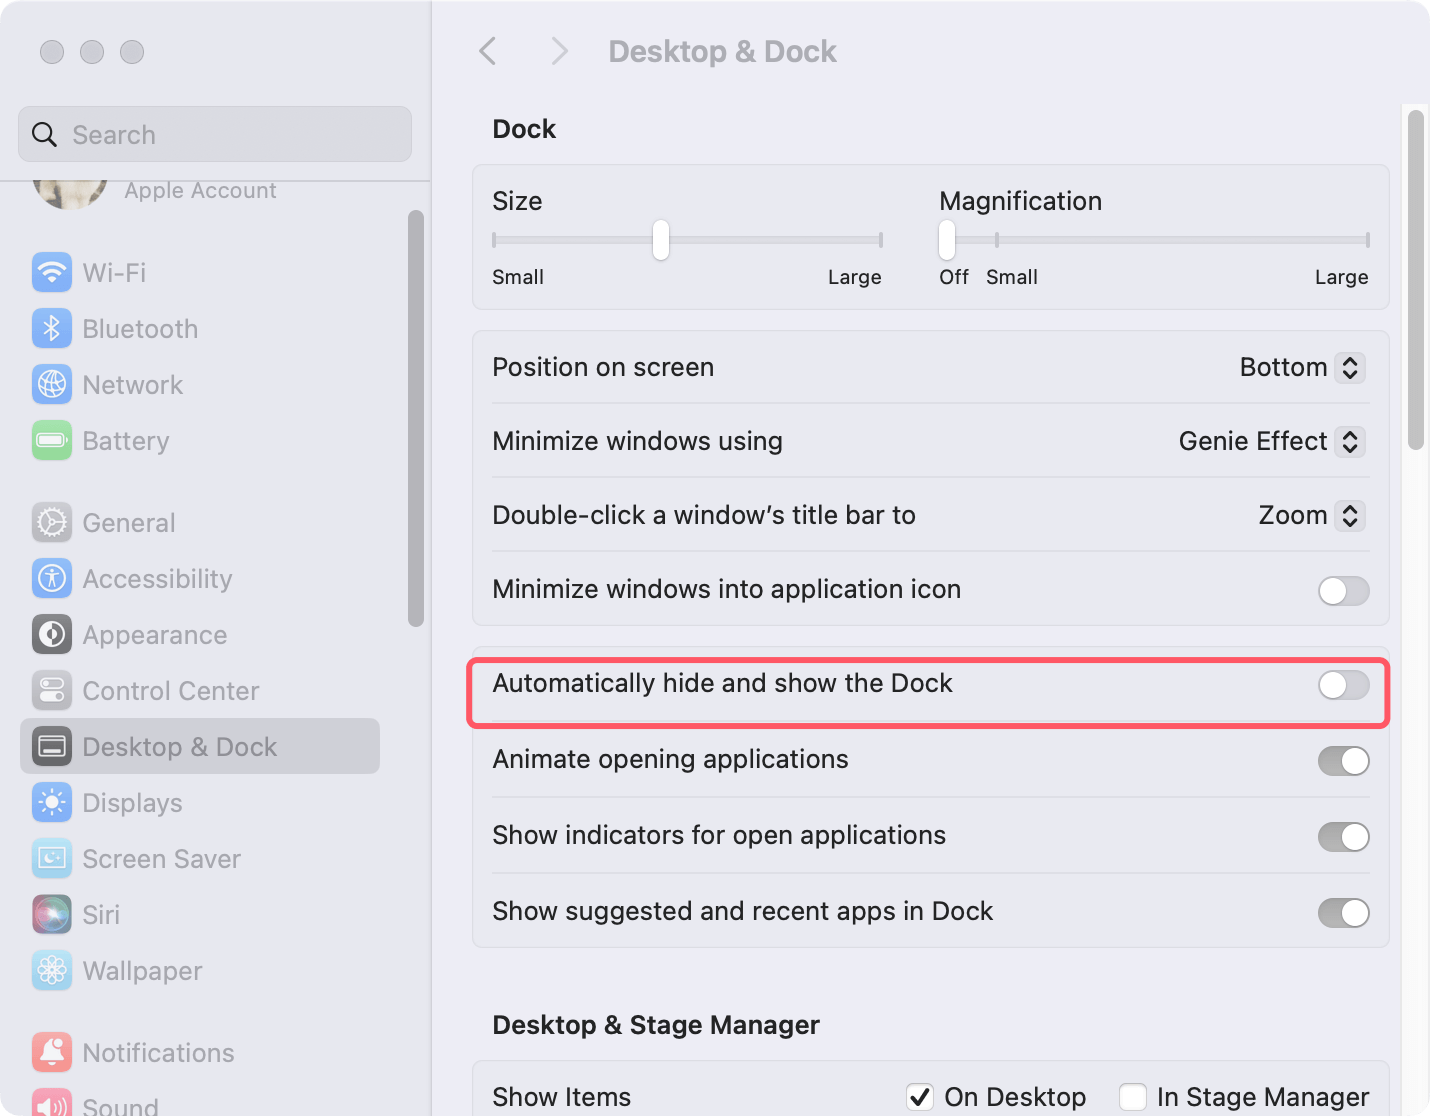
Task: Uncheck On Desktop under Show Items
Action: point(920,1096)
